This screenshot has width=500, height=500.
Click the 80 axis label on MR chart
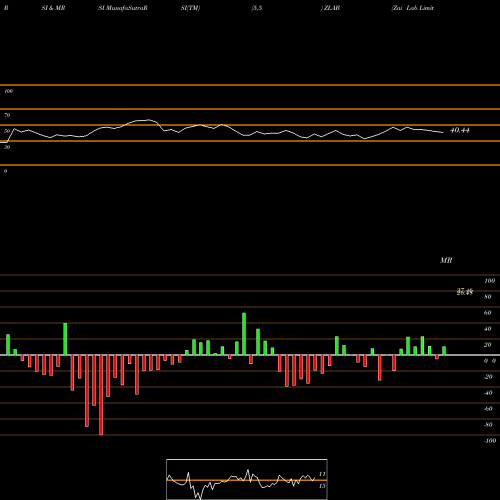[488, 297]
